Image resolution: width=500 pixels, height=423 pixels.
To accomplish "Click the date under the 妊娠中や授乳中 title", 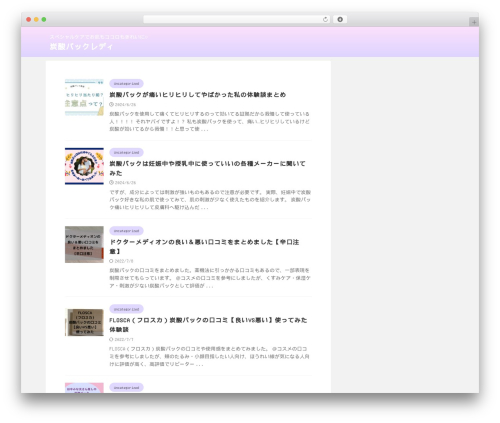I will pyautogui.click(x=125, y=183).
